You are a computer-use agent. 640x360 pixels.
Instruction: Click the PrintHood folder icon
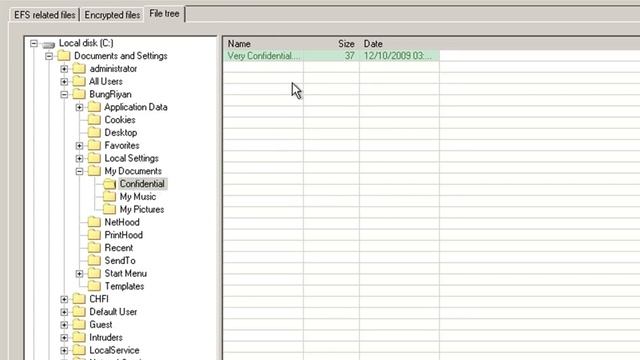94,235
